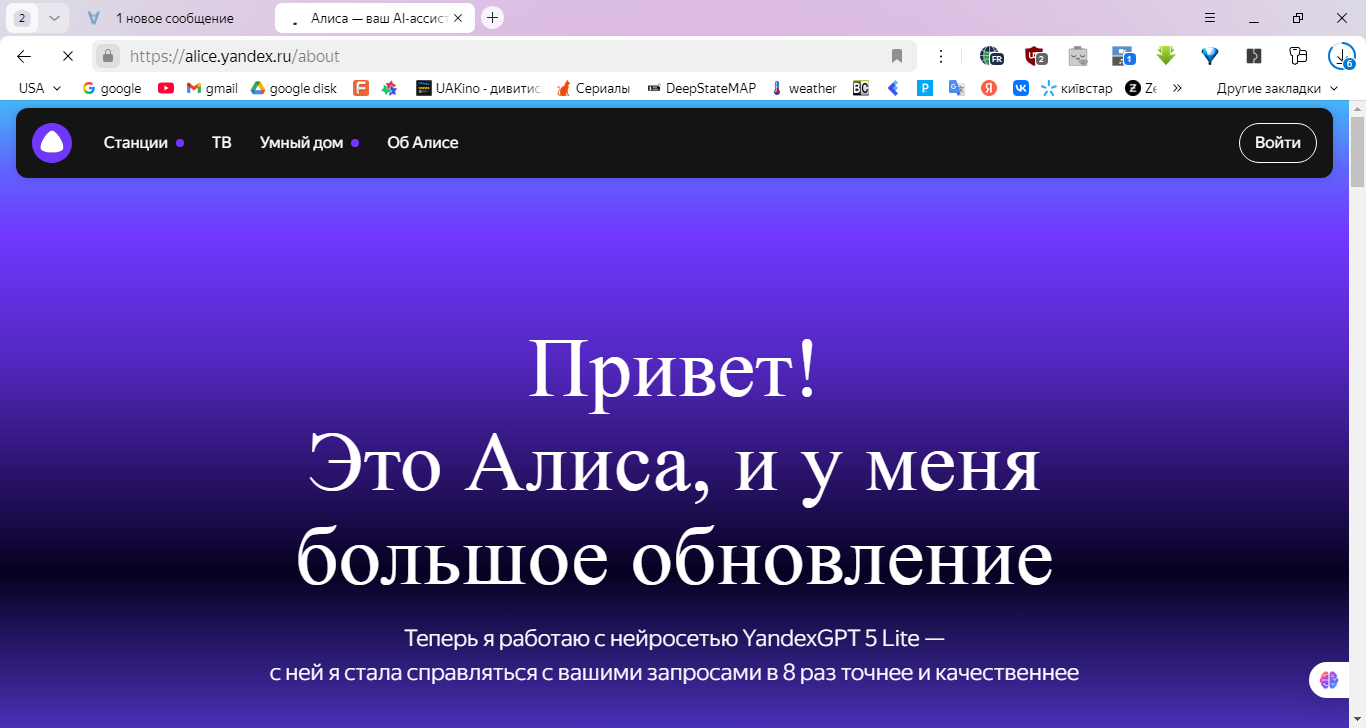Click the globe FR VPN extension icon

pyautogui.click(x=991, y=56)
